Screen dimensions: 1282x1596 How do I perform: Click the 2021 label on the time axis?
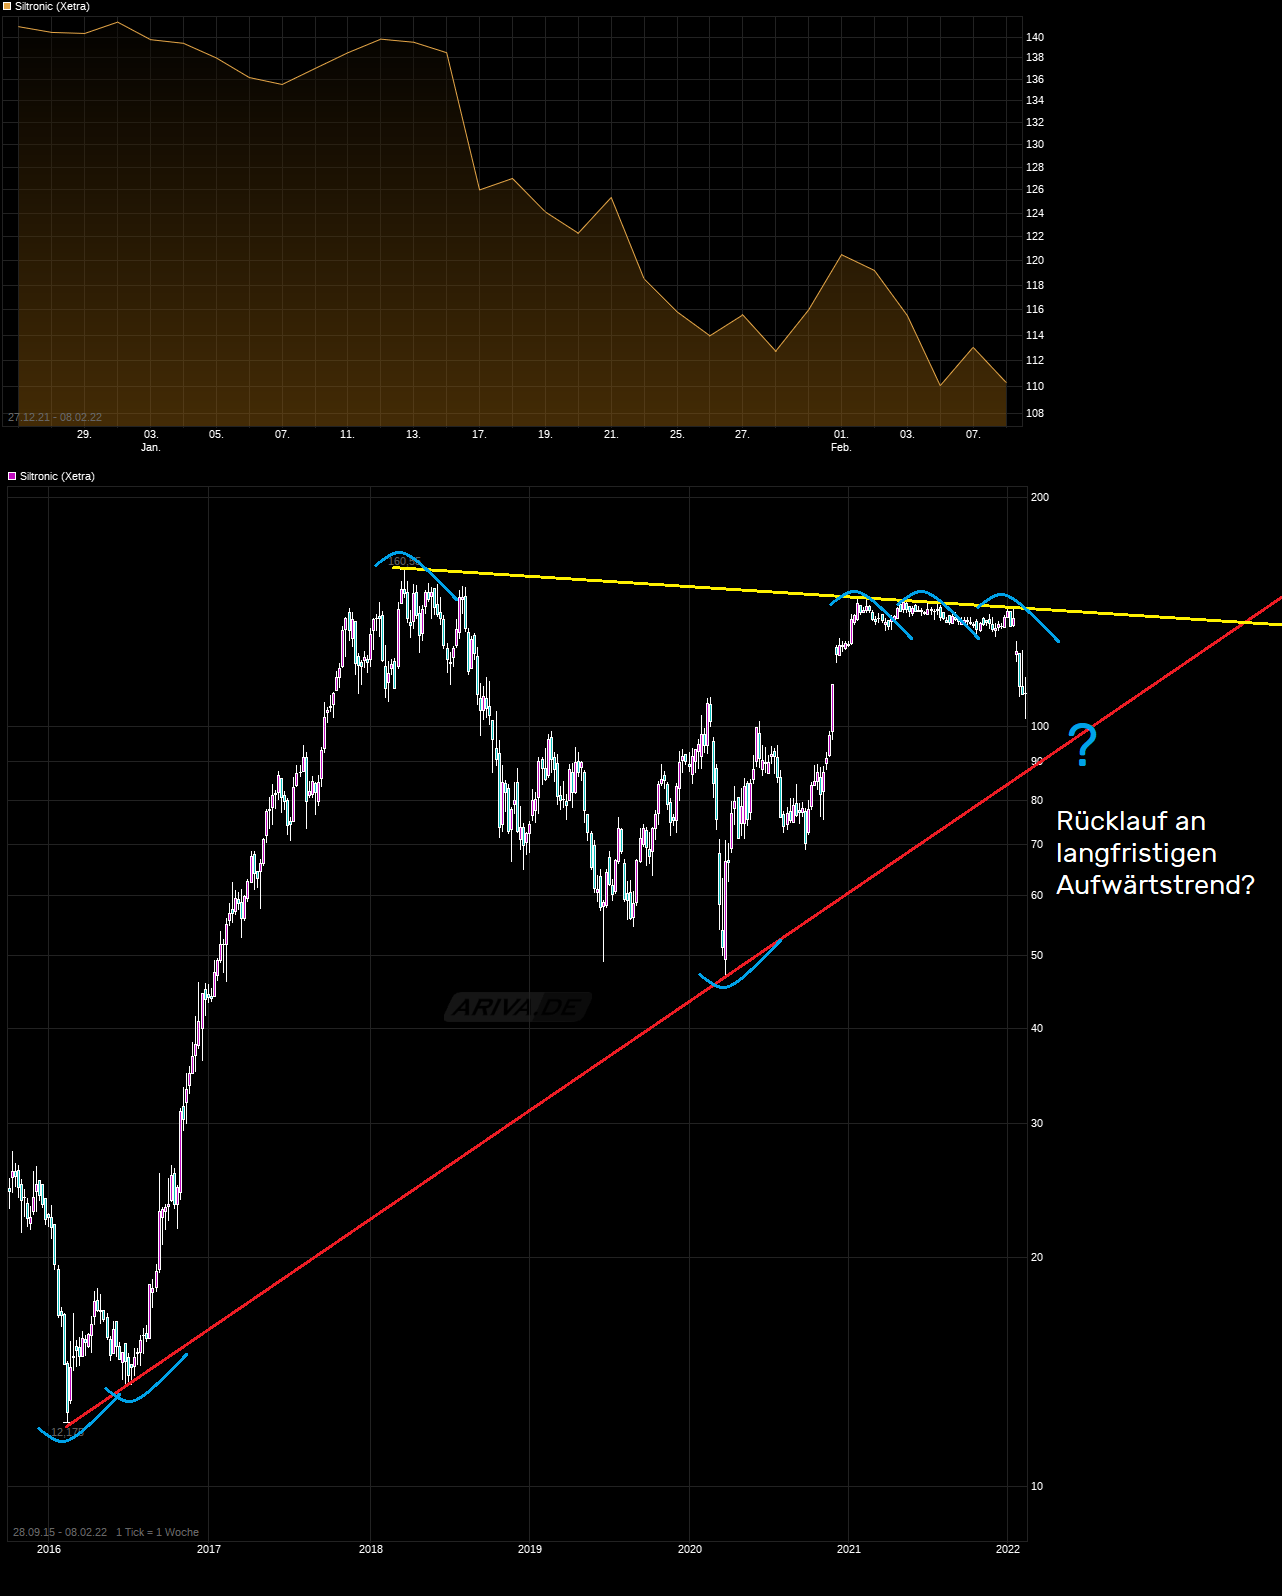tap(848, 1549)
